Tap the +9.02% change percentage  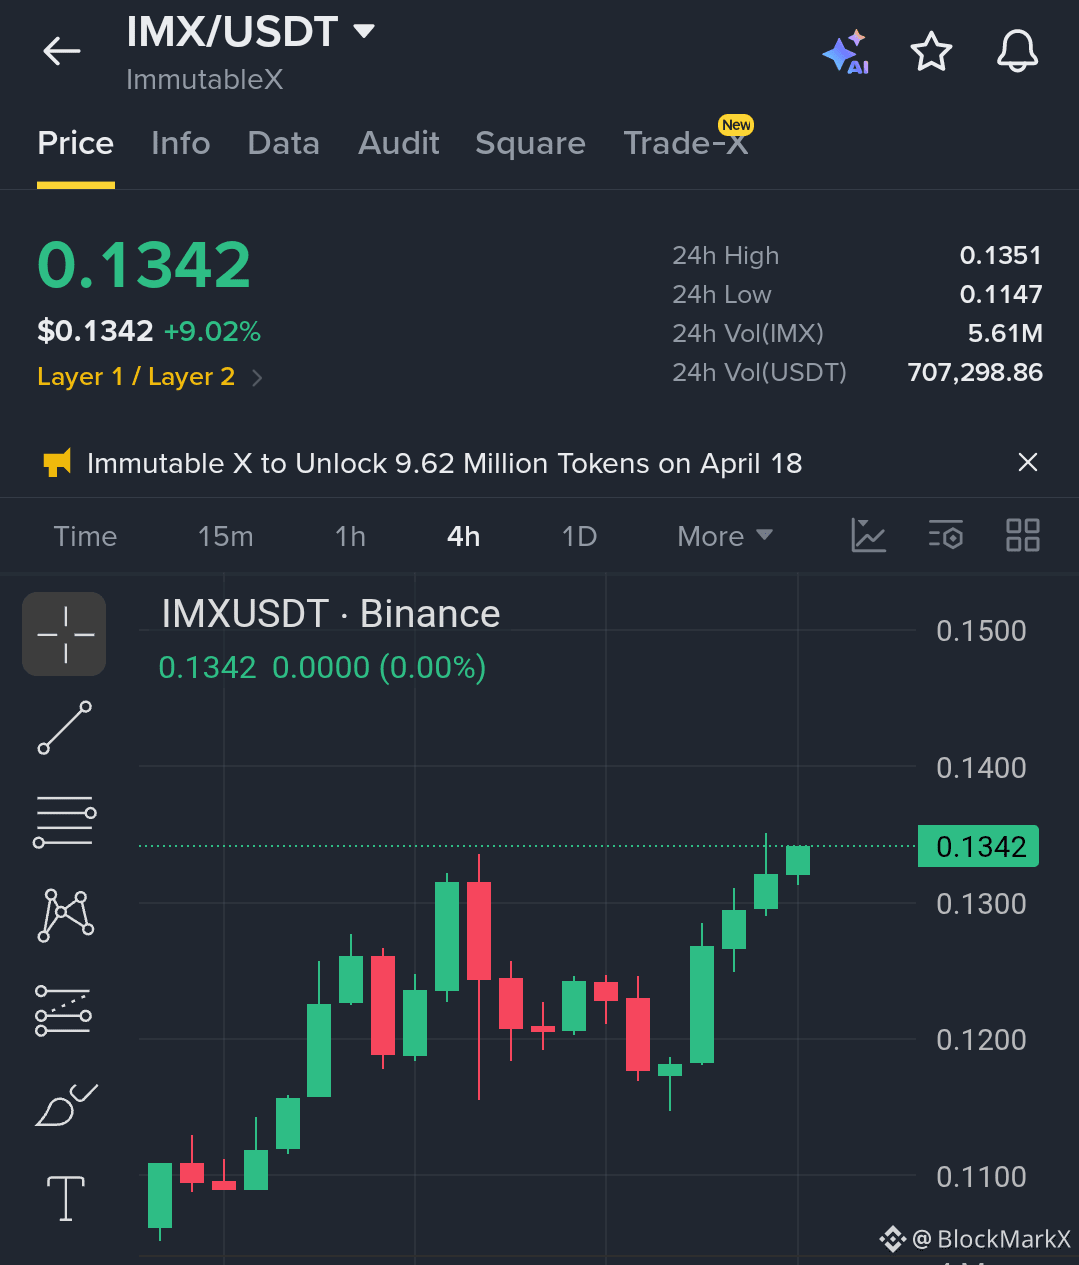click(212, 331)
